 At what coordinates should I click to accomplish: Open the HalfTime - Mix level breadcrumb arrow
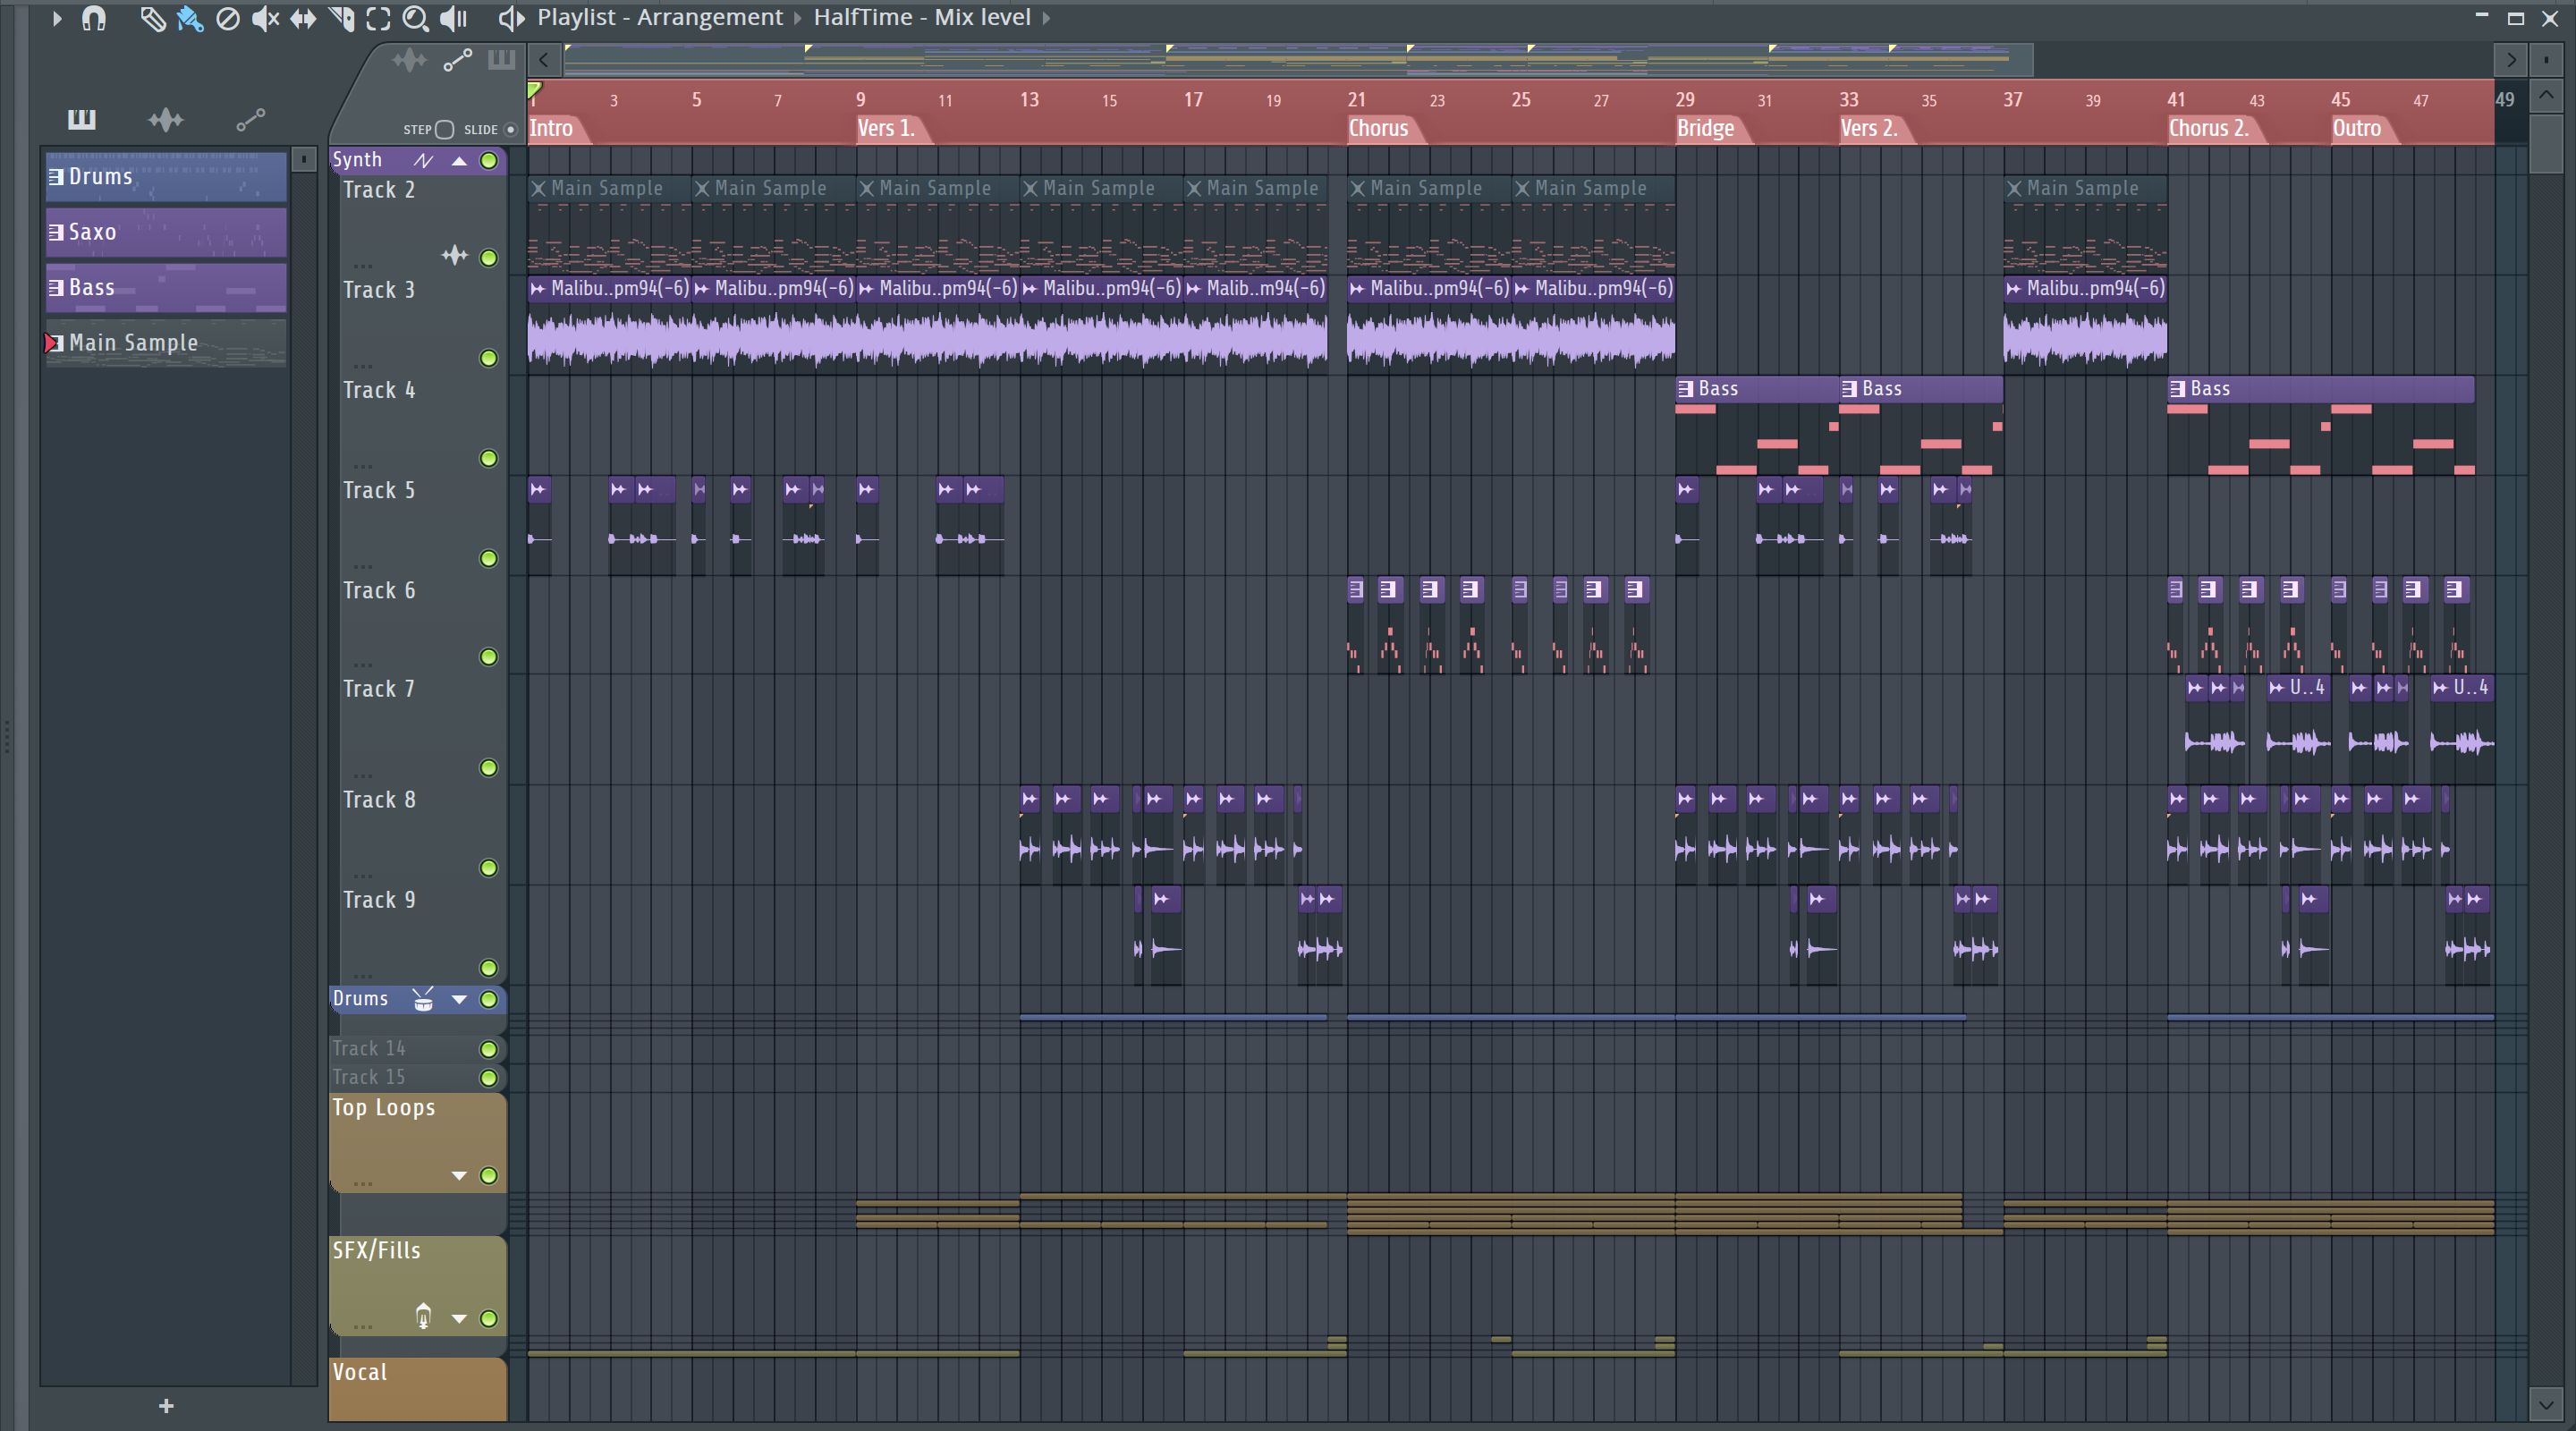pyautogui.click(x=1047, y=18)
